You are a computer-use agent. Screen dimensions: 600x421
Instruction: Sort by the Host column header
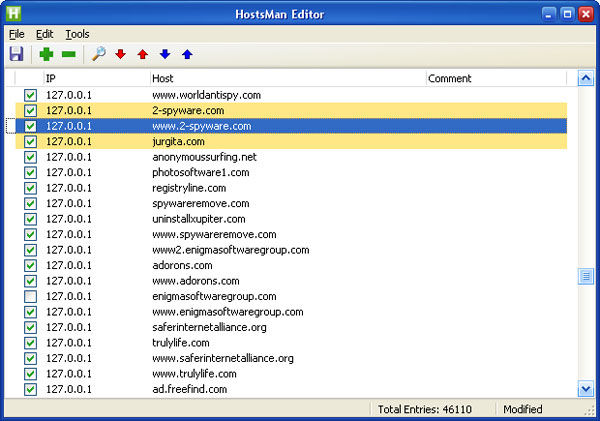(x=288, y=78)
